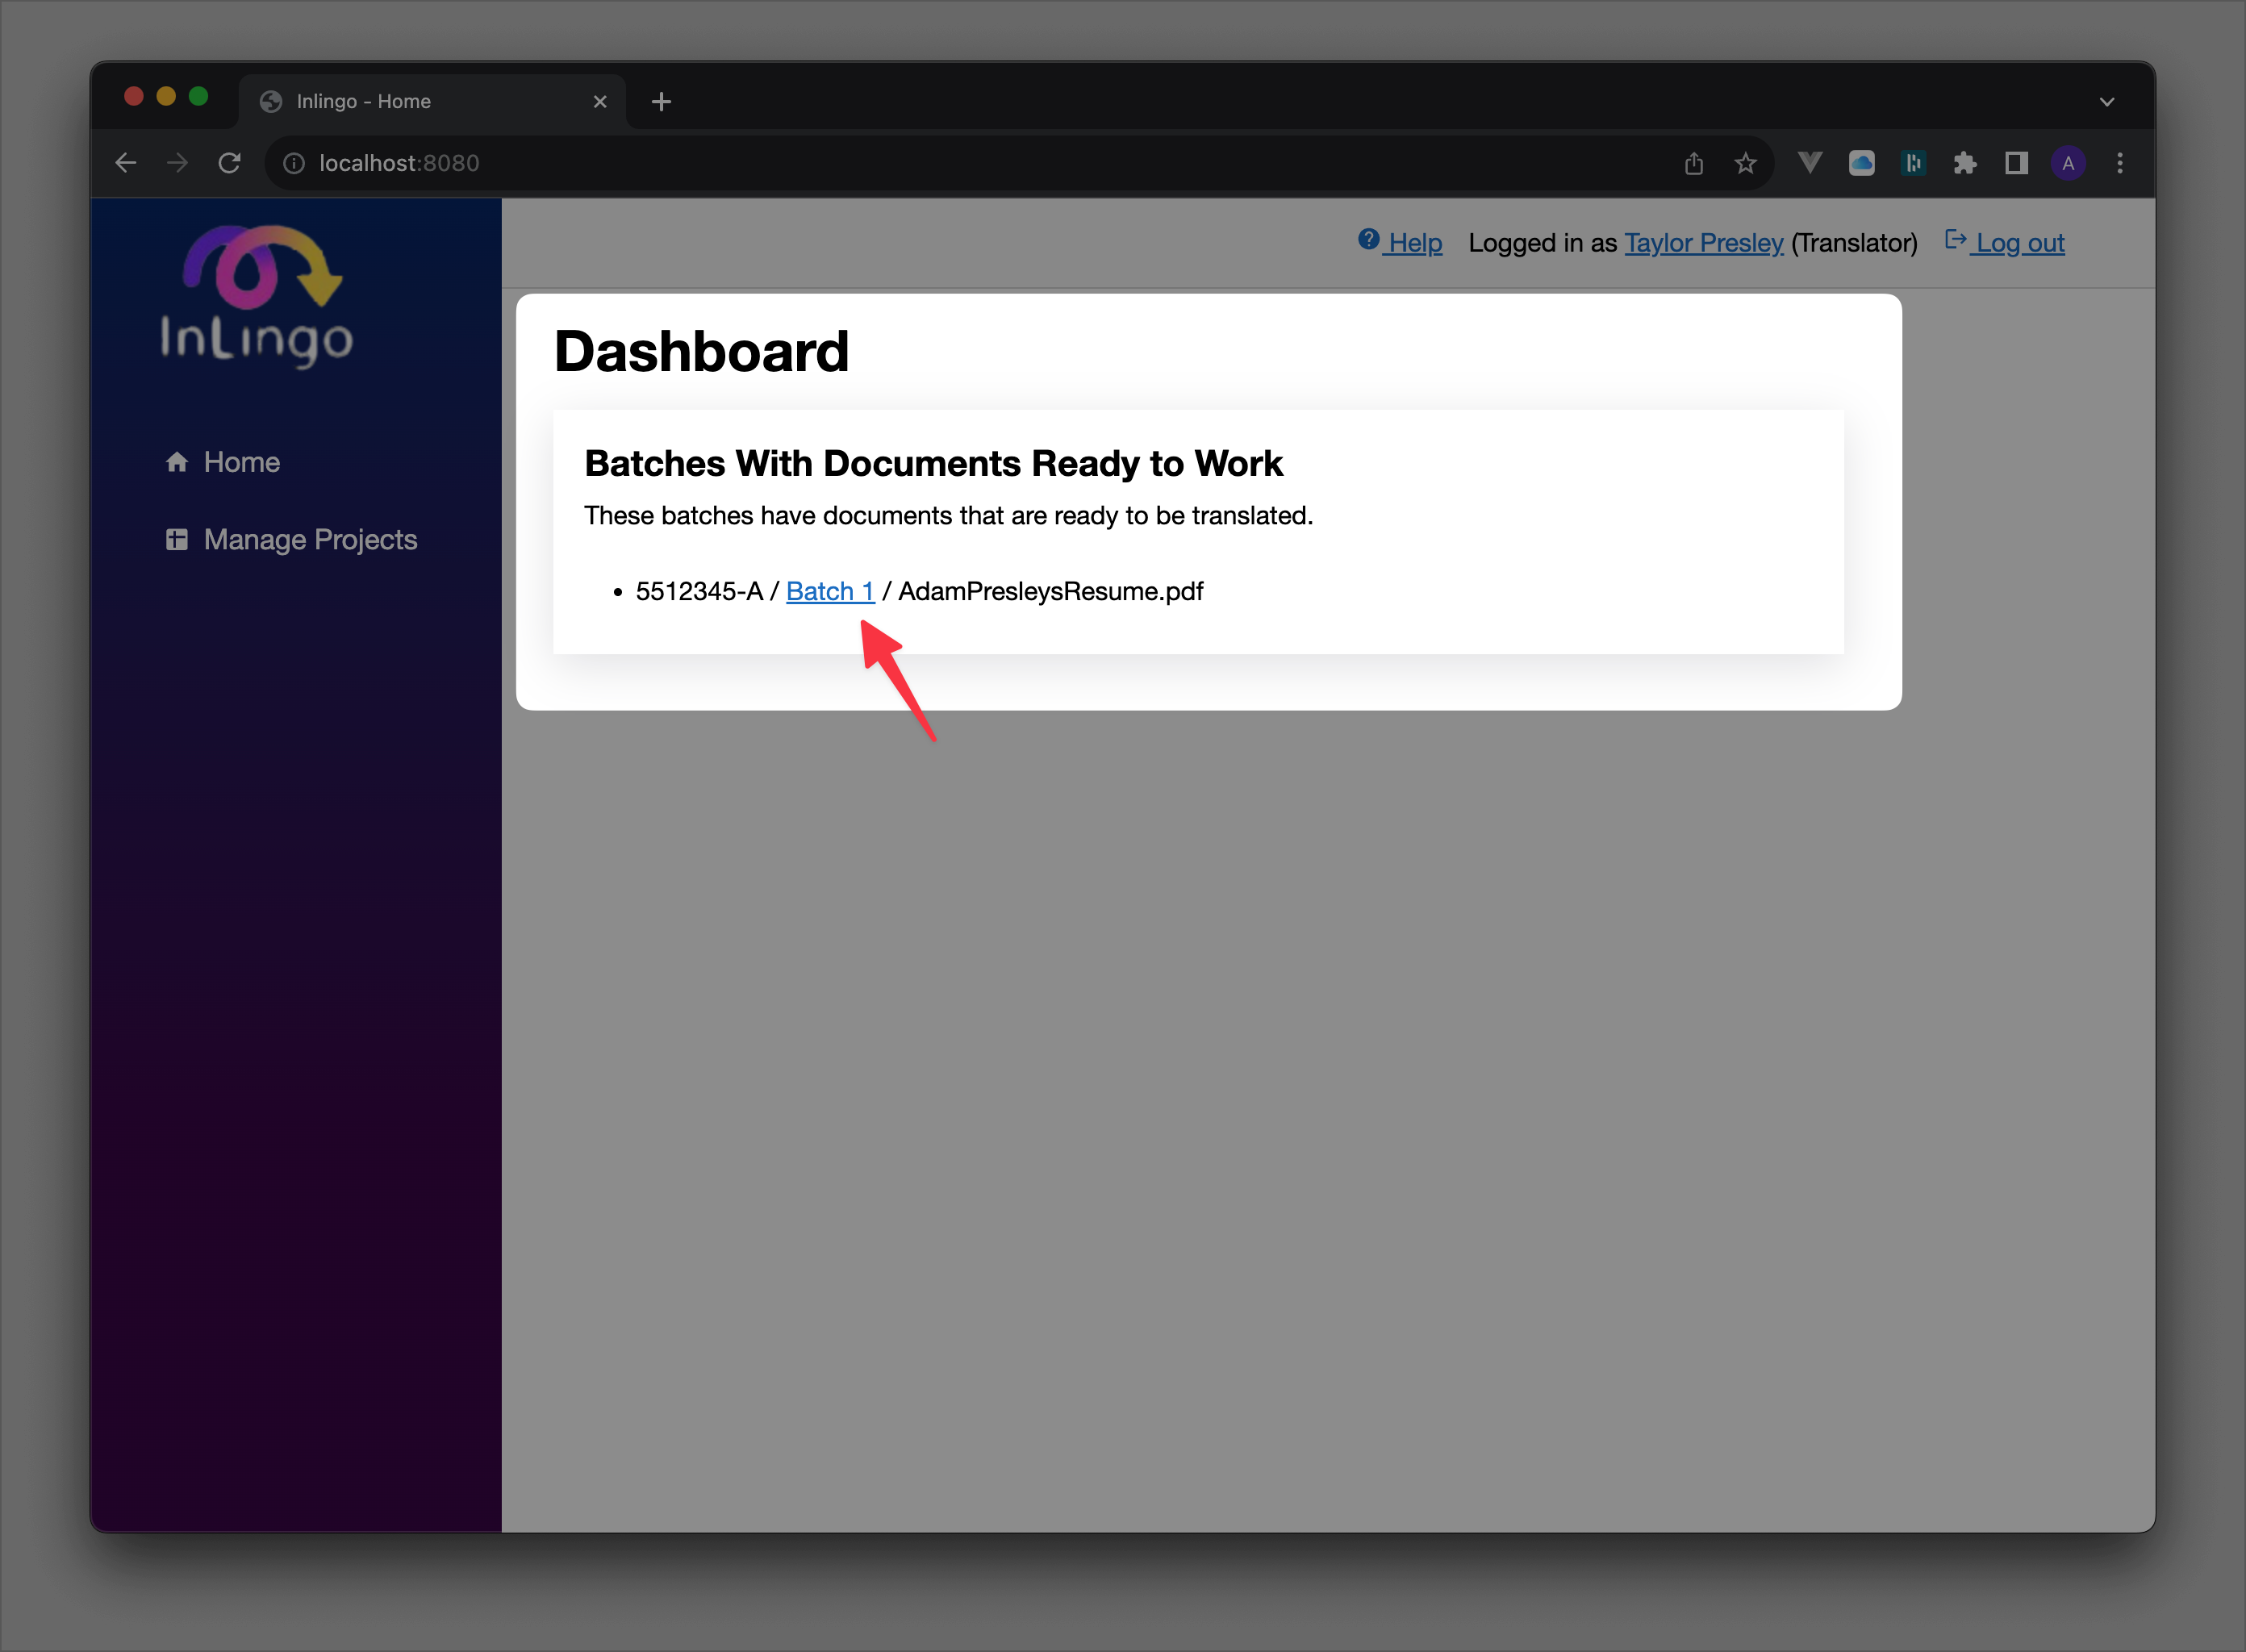Click the share icon in the address bar
Viewport: 2246px width, 1652px height.
coord(1694,162)
